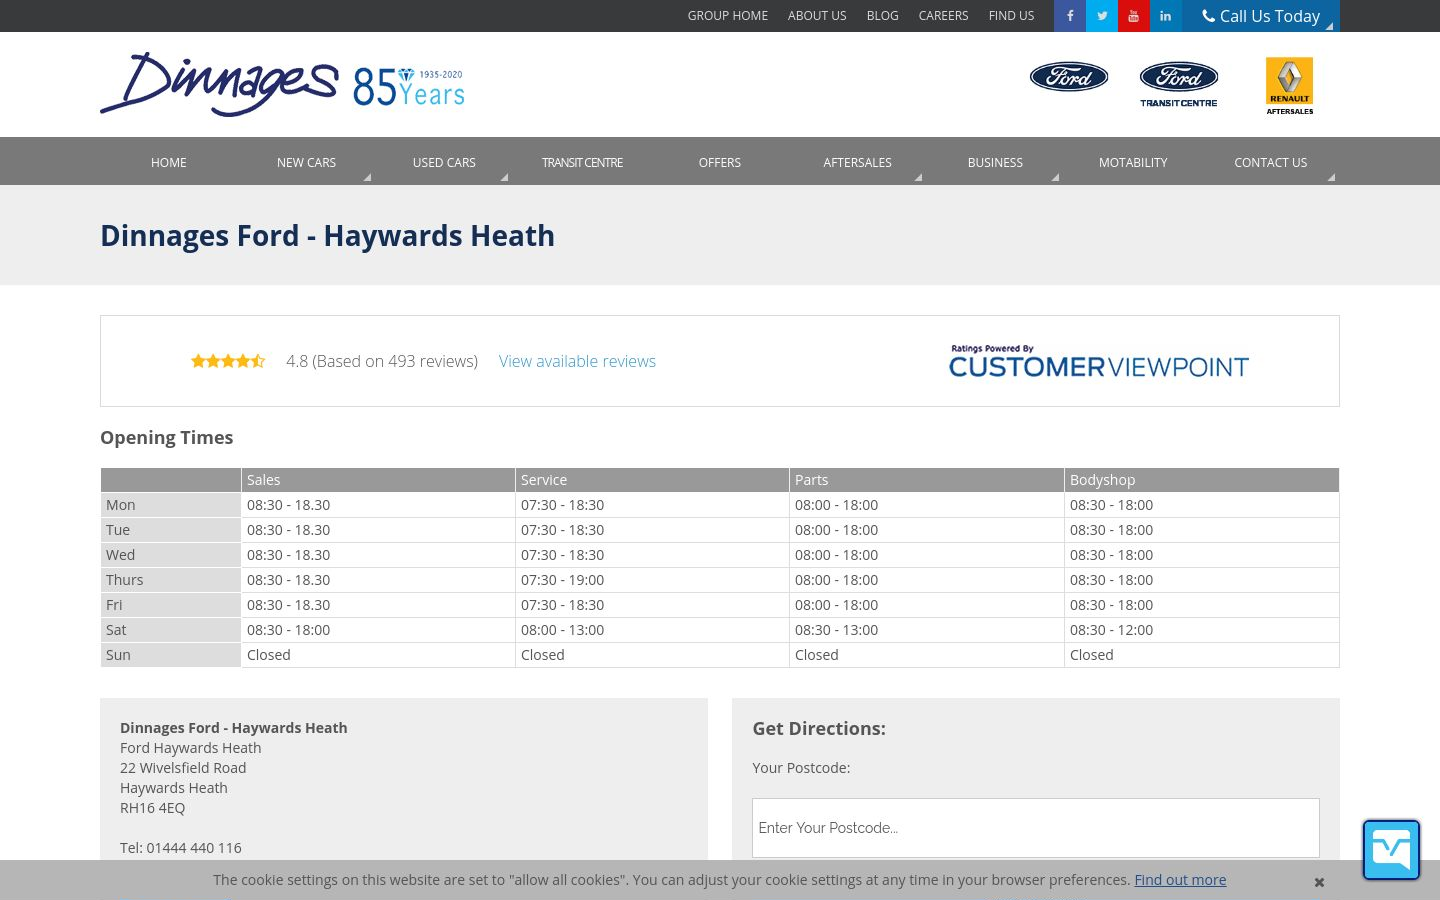
Task: Click the RH16 4EQ postcode text
Action: [x=152, y=808]
